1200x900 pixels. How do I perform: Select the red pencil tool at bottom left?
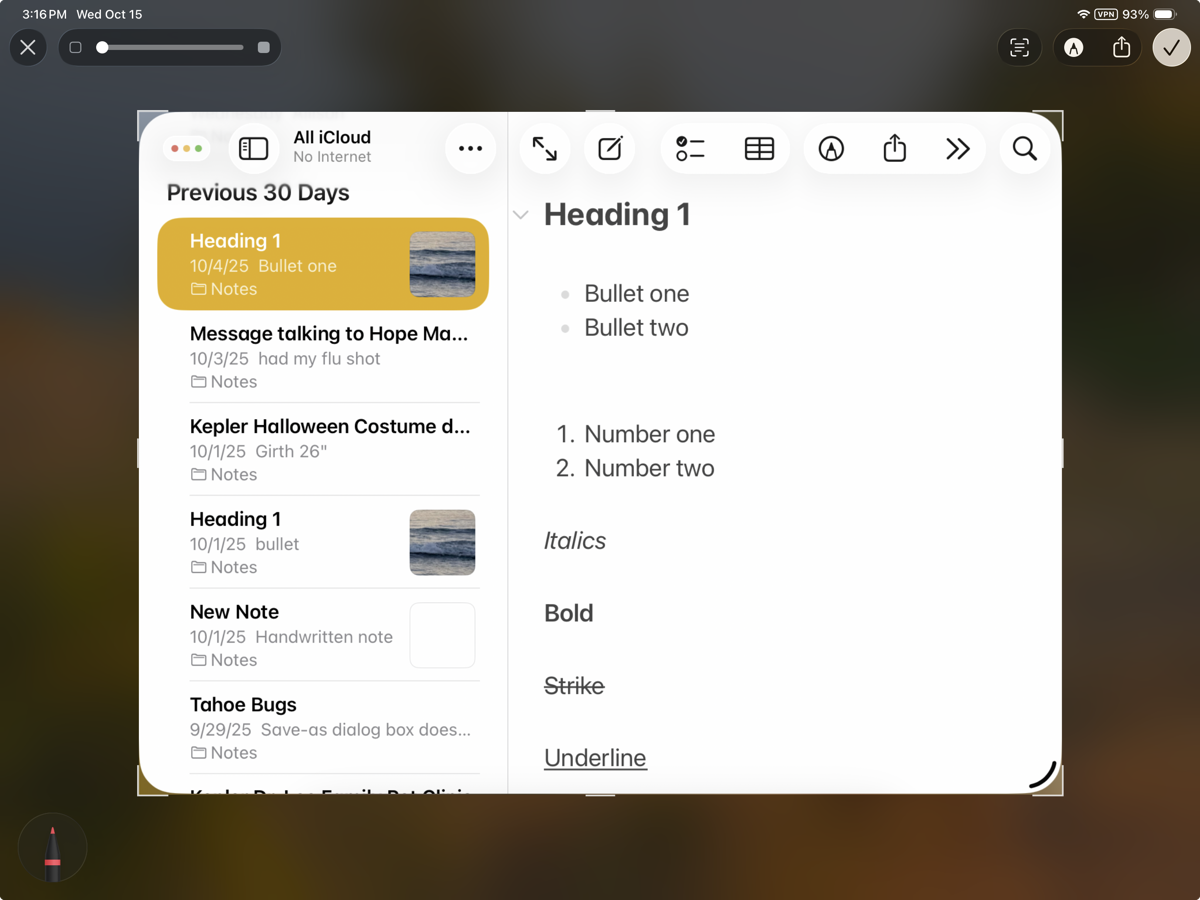coord(52,847)
